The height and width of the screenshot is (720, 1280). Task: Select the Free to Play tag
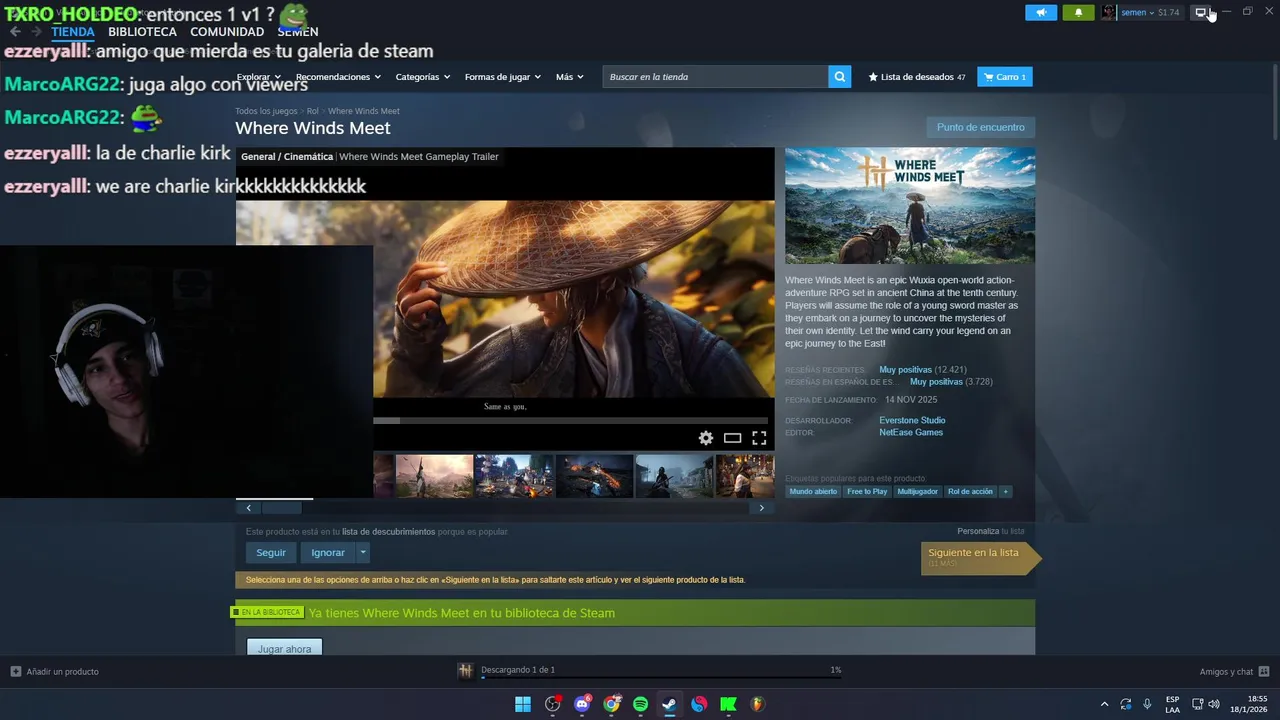point(867,492)
